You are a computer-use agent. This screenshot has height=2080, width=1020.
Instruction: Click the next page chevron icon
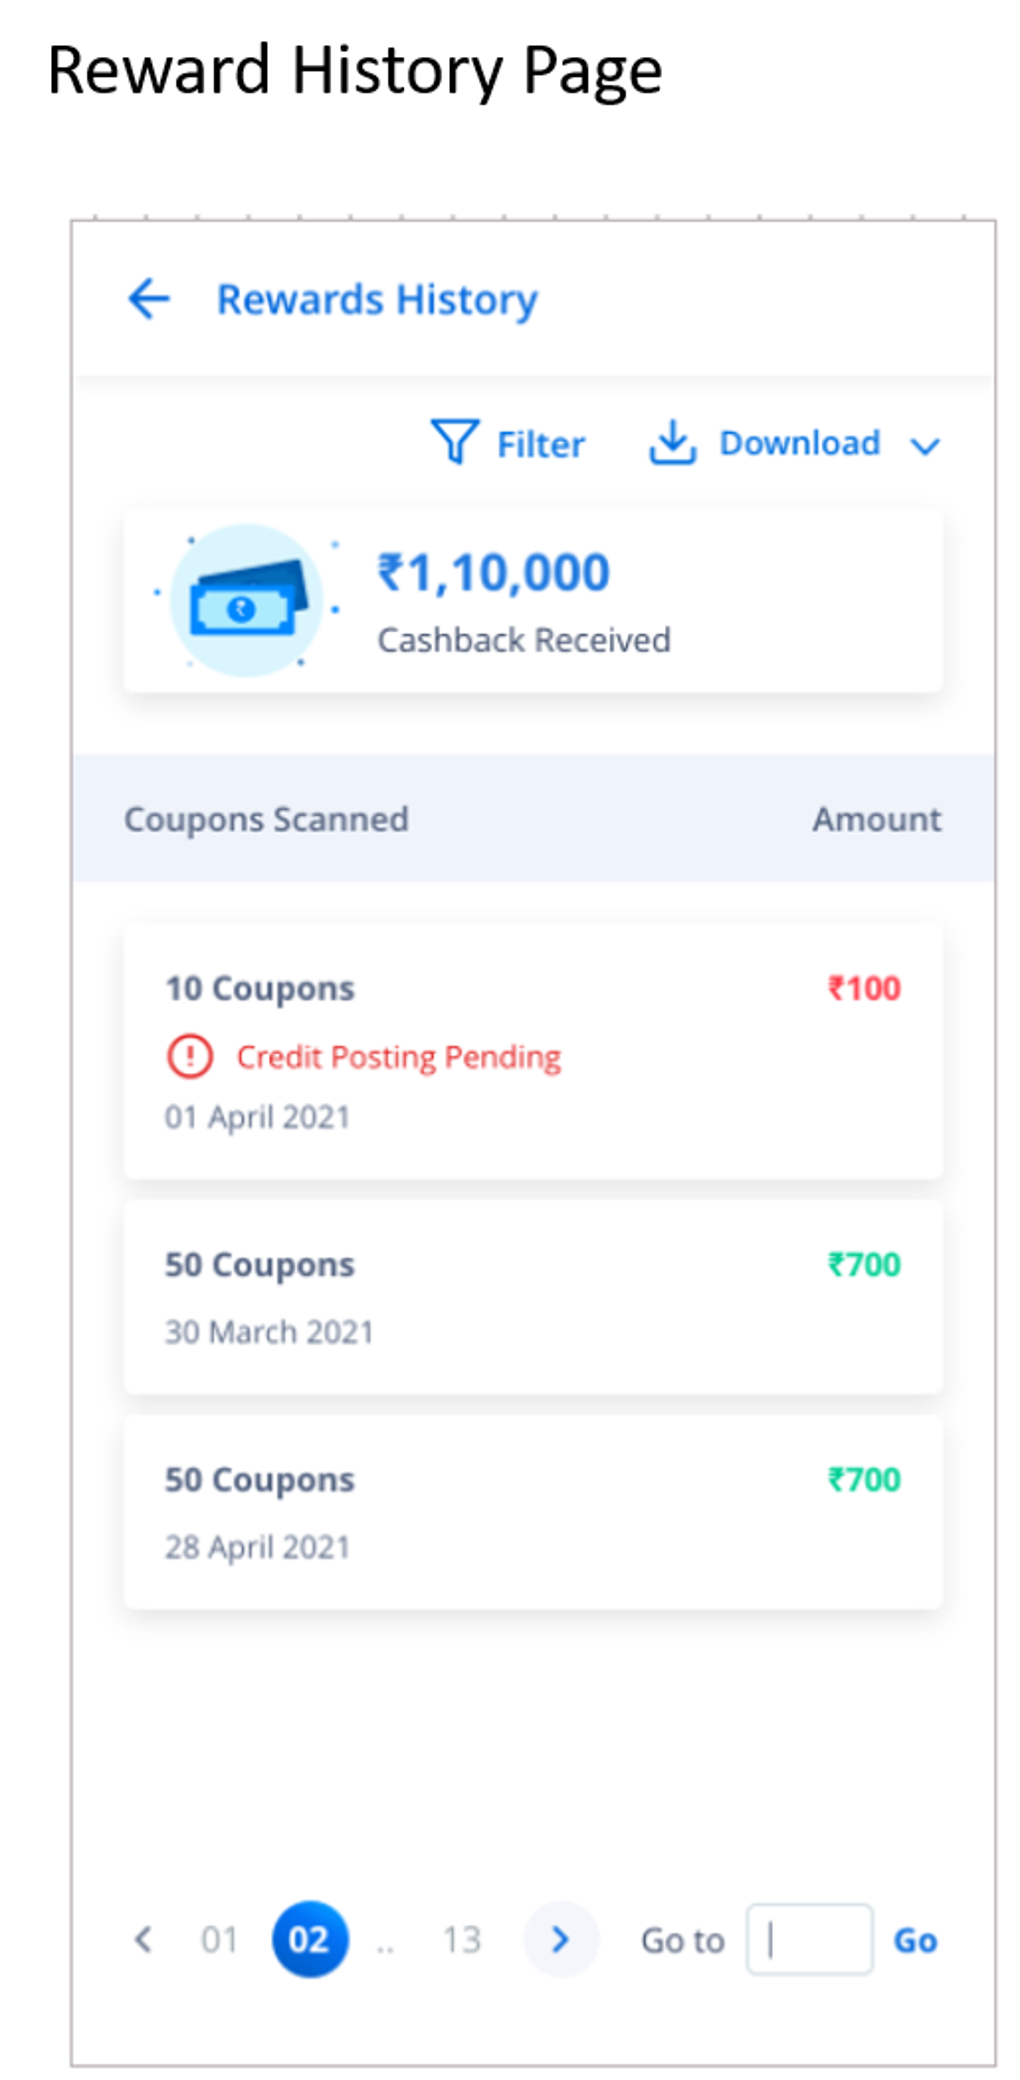click(560, 1938)
